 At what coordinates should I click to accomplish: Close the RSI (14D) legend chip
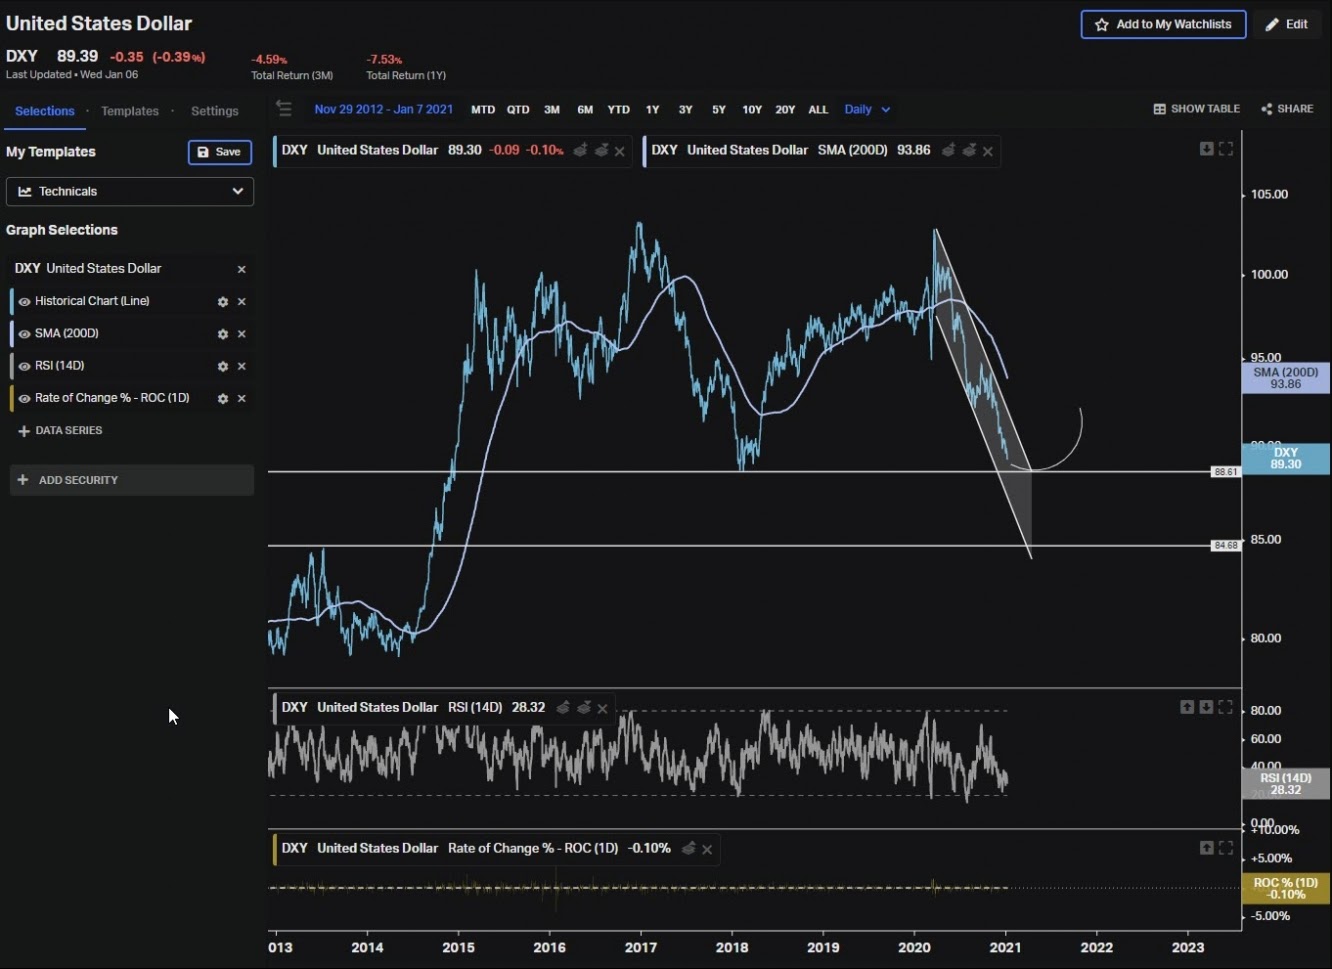pos(602,708)
